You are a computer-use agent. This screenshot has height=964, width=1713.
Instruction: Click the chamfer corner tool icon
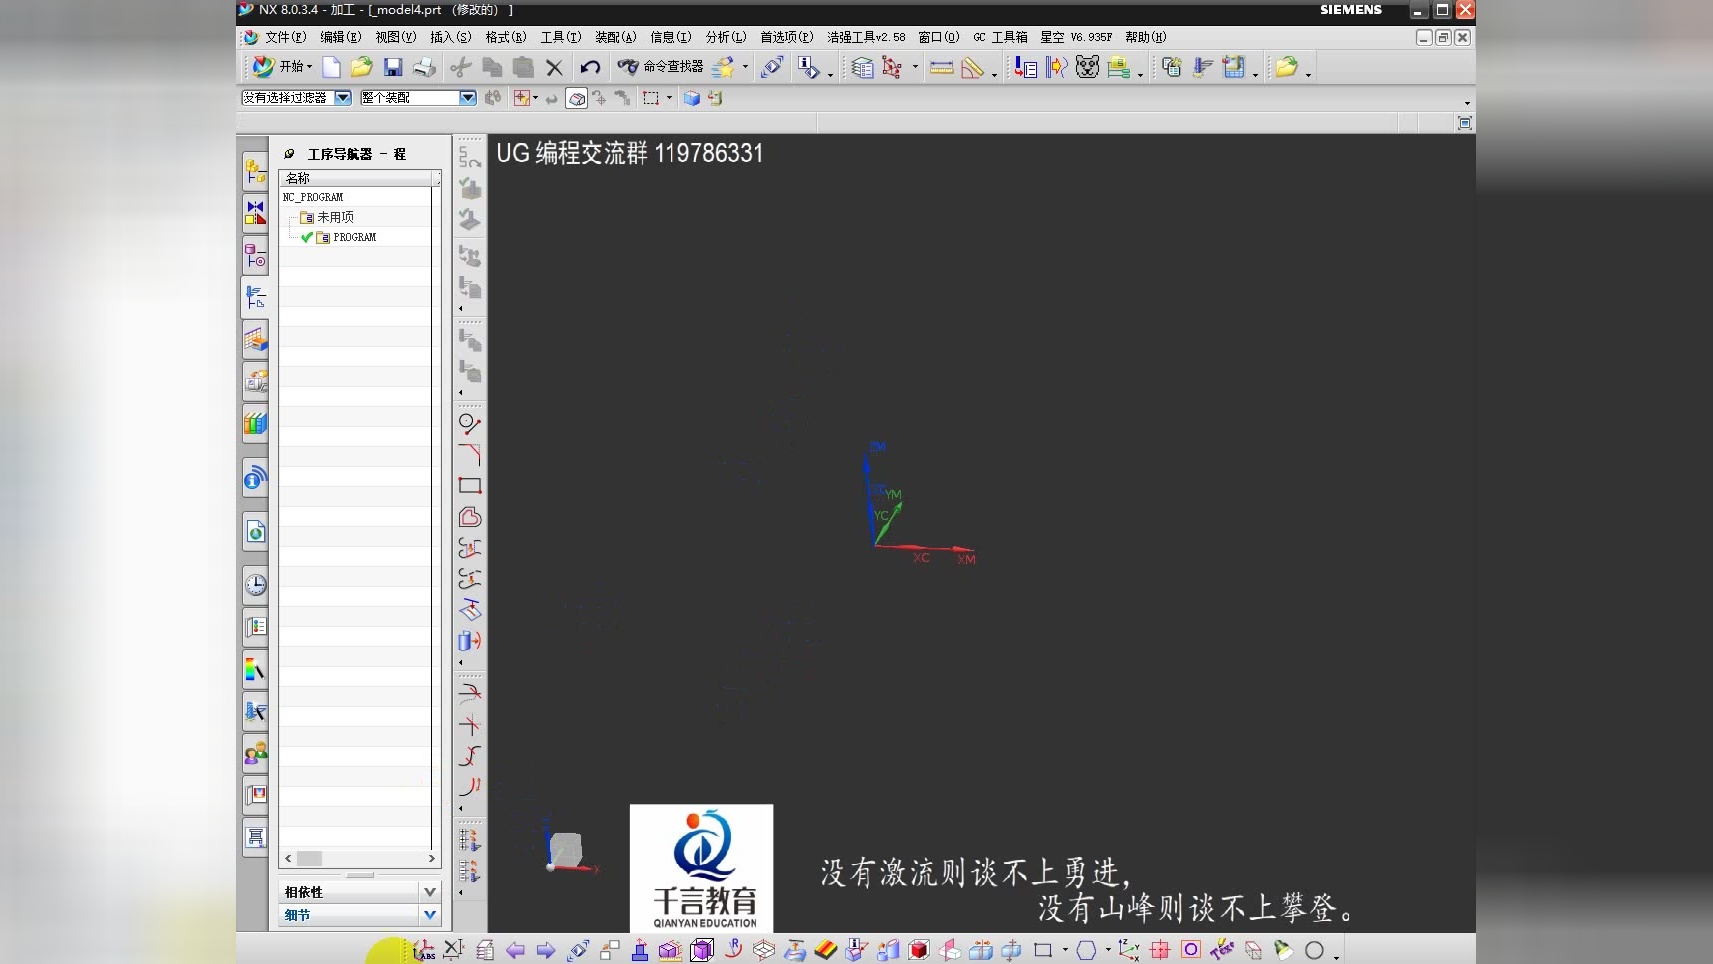pos(469,454)
